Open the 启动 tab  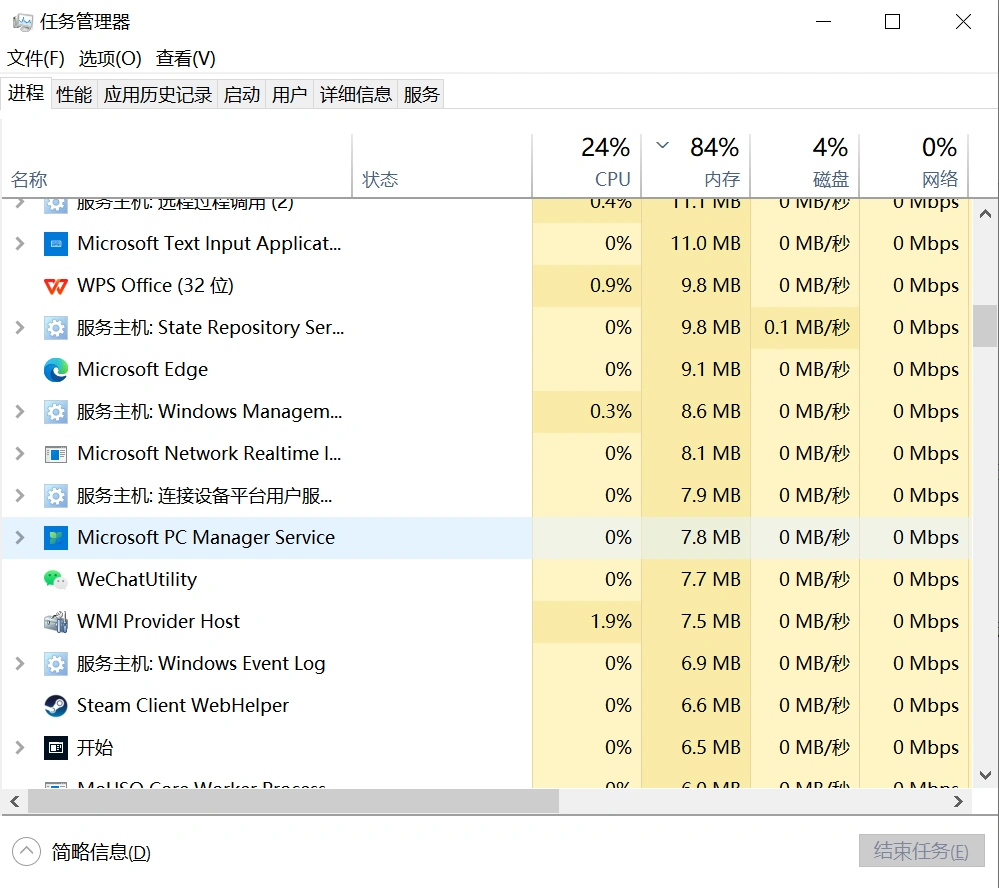click(242, 95)
